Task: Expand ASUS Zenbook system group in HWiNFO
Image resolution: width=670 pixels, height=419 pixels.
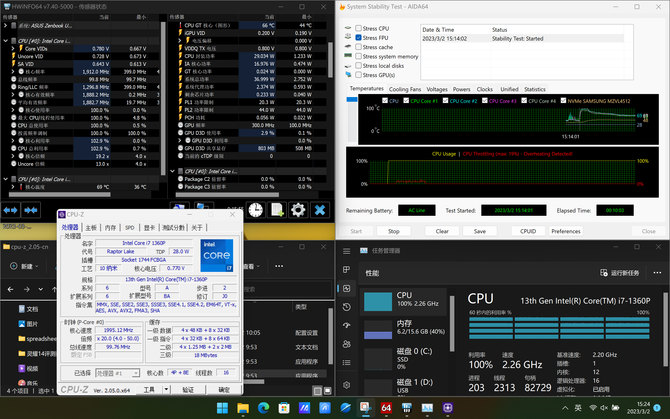Action: click(x=6, y=26)
